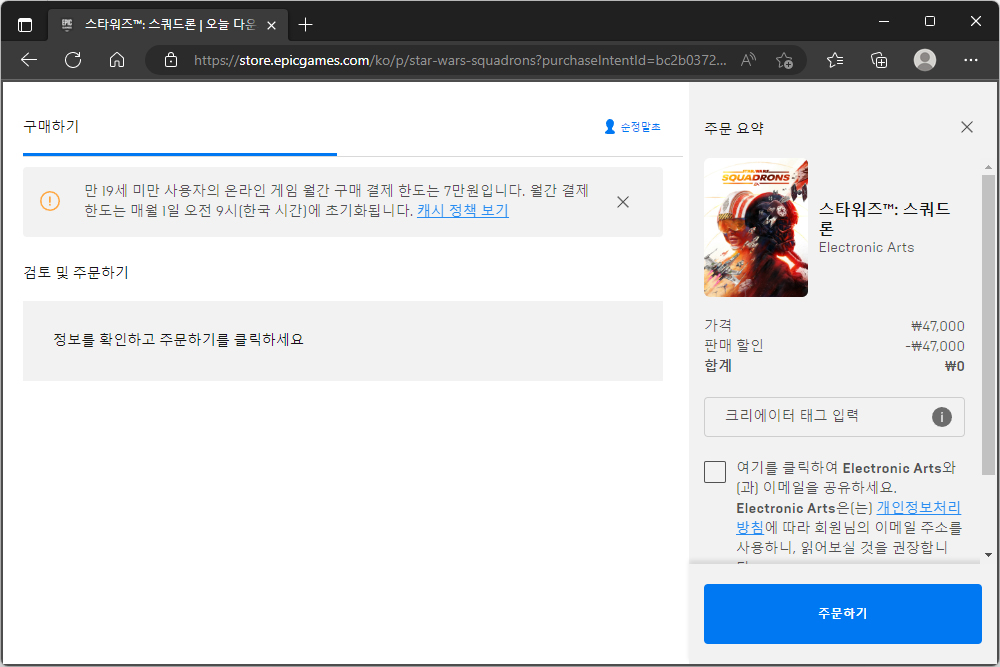Click the address bar URL
Screen dimensions: 1000x667
pyautogui.click(x=459, y=60)
